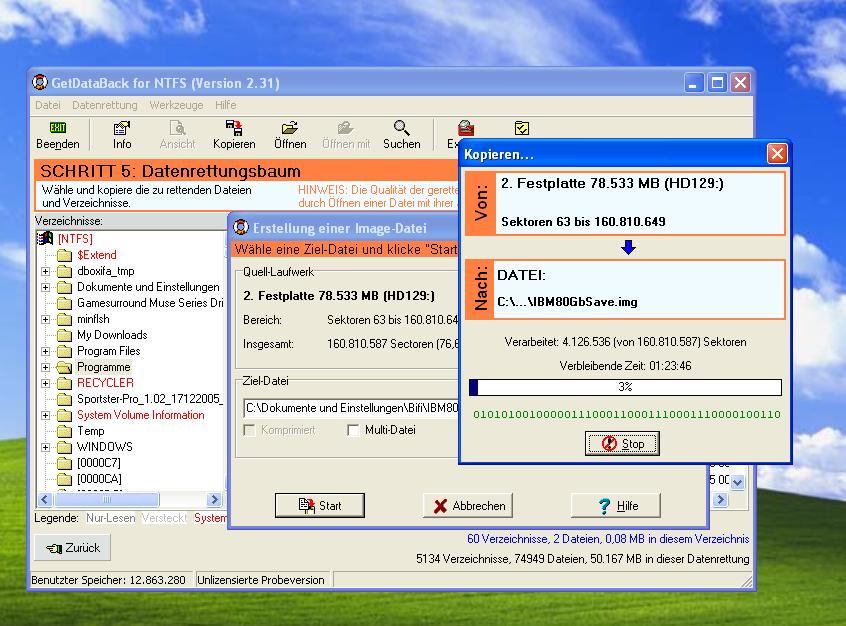
Task: Toggle the Komprimiert checkbox
Action: 249,430
